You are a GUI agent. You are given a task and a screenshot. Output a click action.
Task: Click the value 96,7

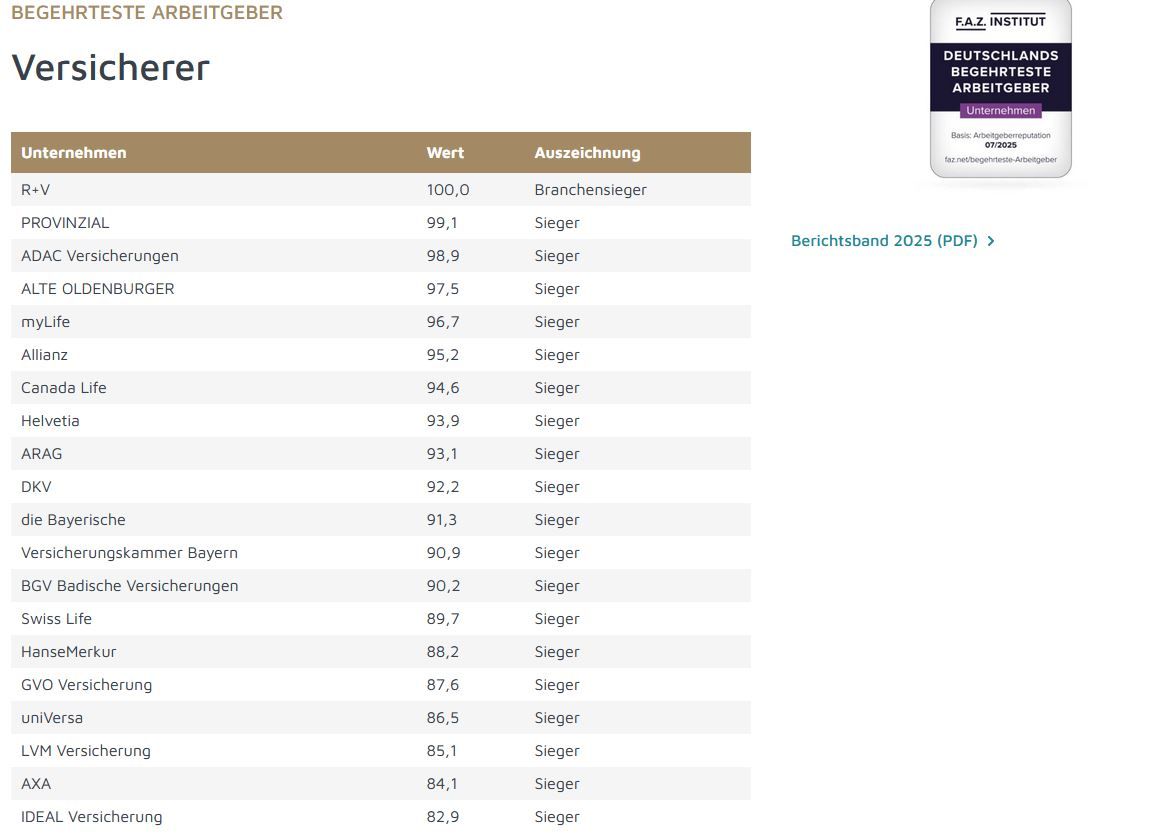point(442,322)
